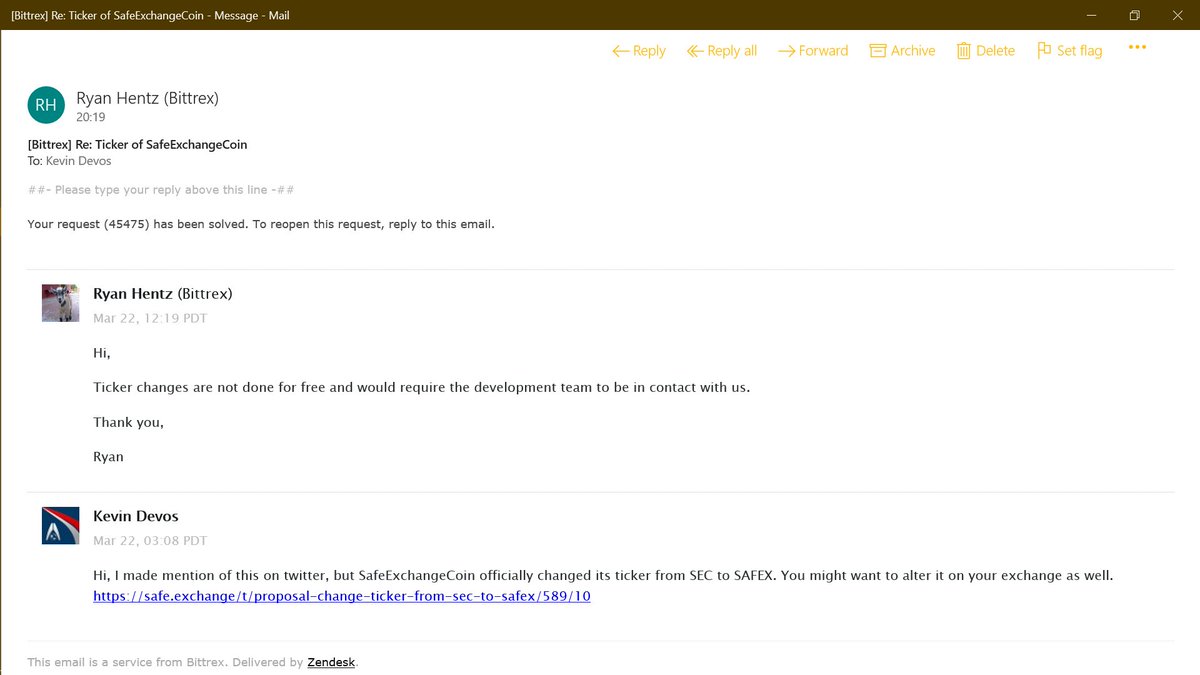Image resolution: width=1200 pixels, height=675 pixels.
Task: Click Kevin Devos's avatar thumbnail
Action: pyautogui.click(x=60, y=525)
